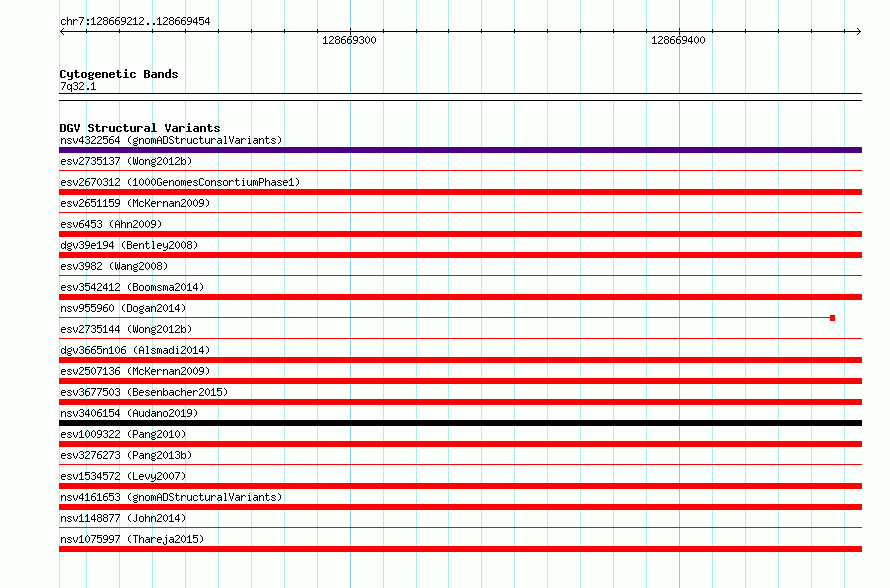Select the red bar under dgv39e194
The image size is (890, 588).
(x=460, y=255)
